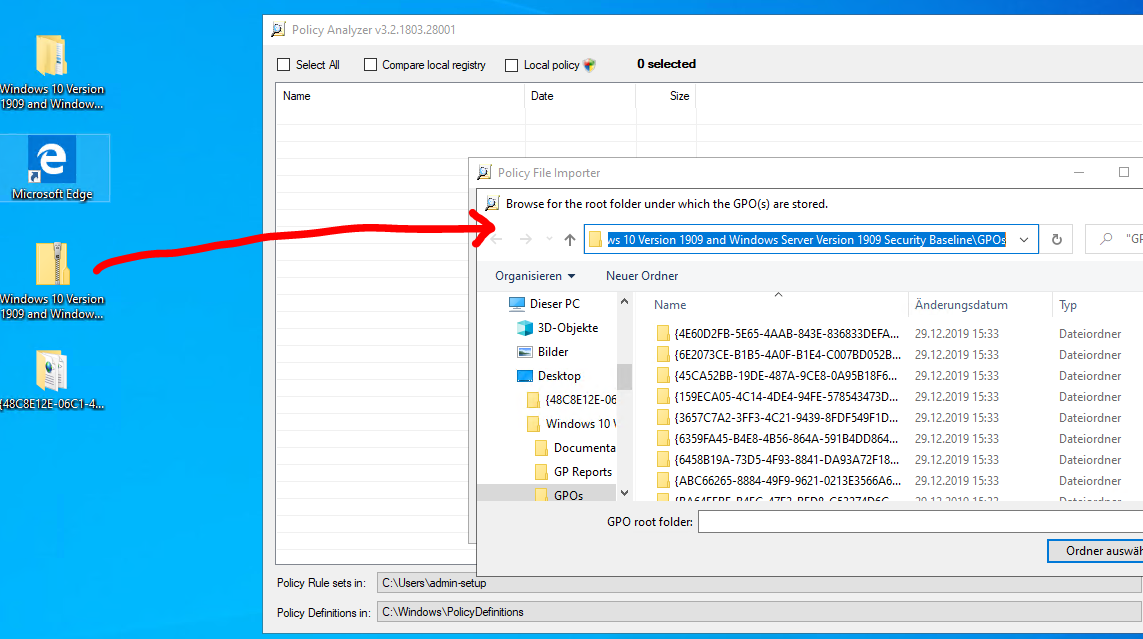Maximize the Policy File Importer window

(x=1123, y=173)
